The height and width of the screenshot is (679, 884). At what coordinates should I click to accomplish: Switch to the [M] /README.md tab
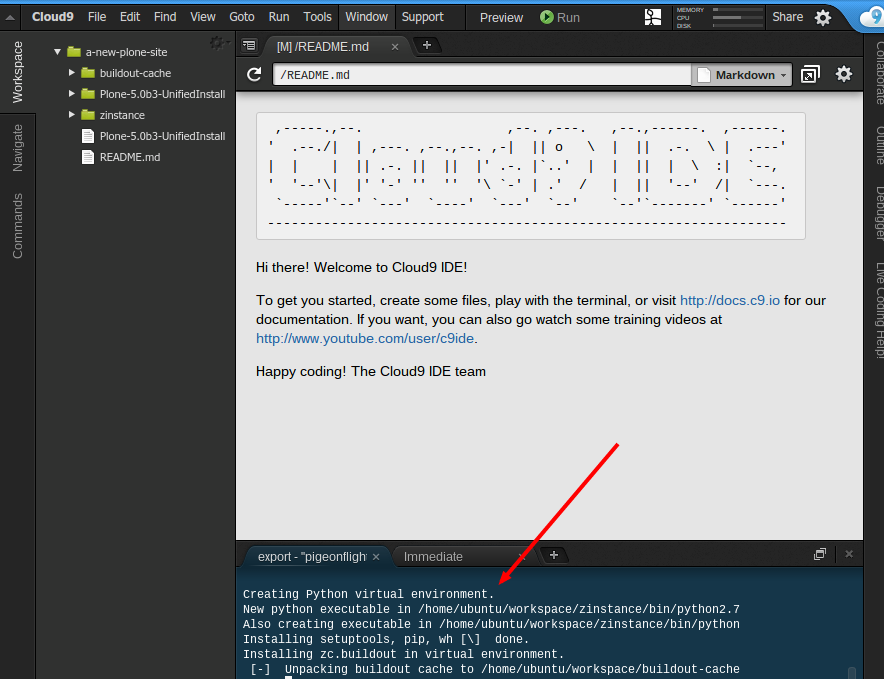pyautogui.click(x=322, y=47)
